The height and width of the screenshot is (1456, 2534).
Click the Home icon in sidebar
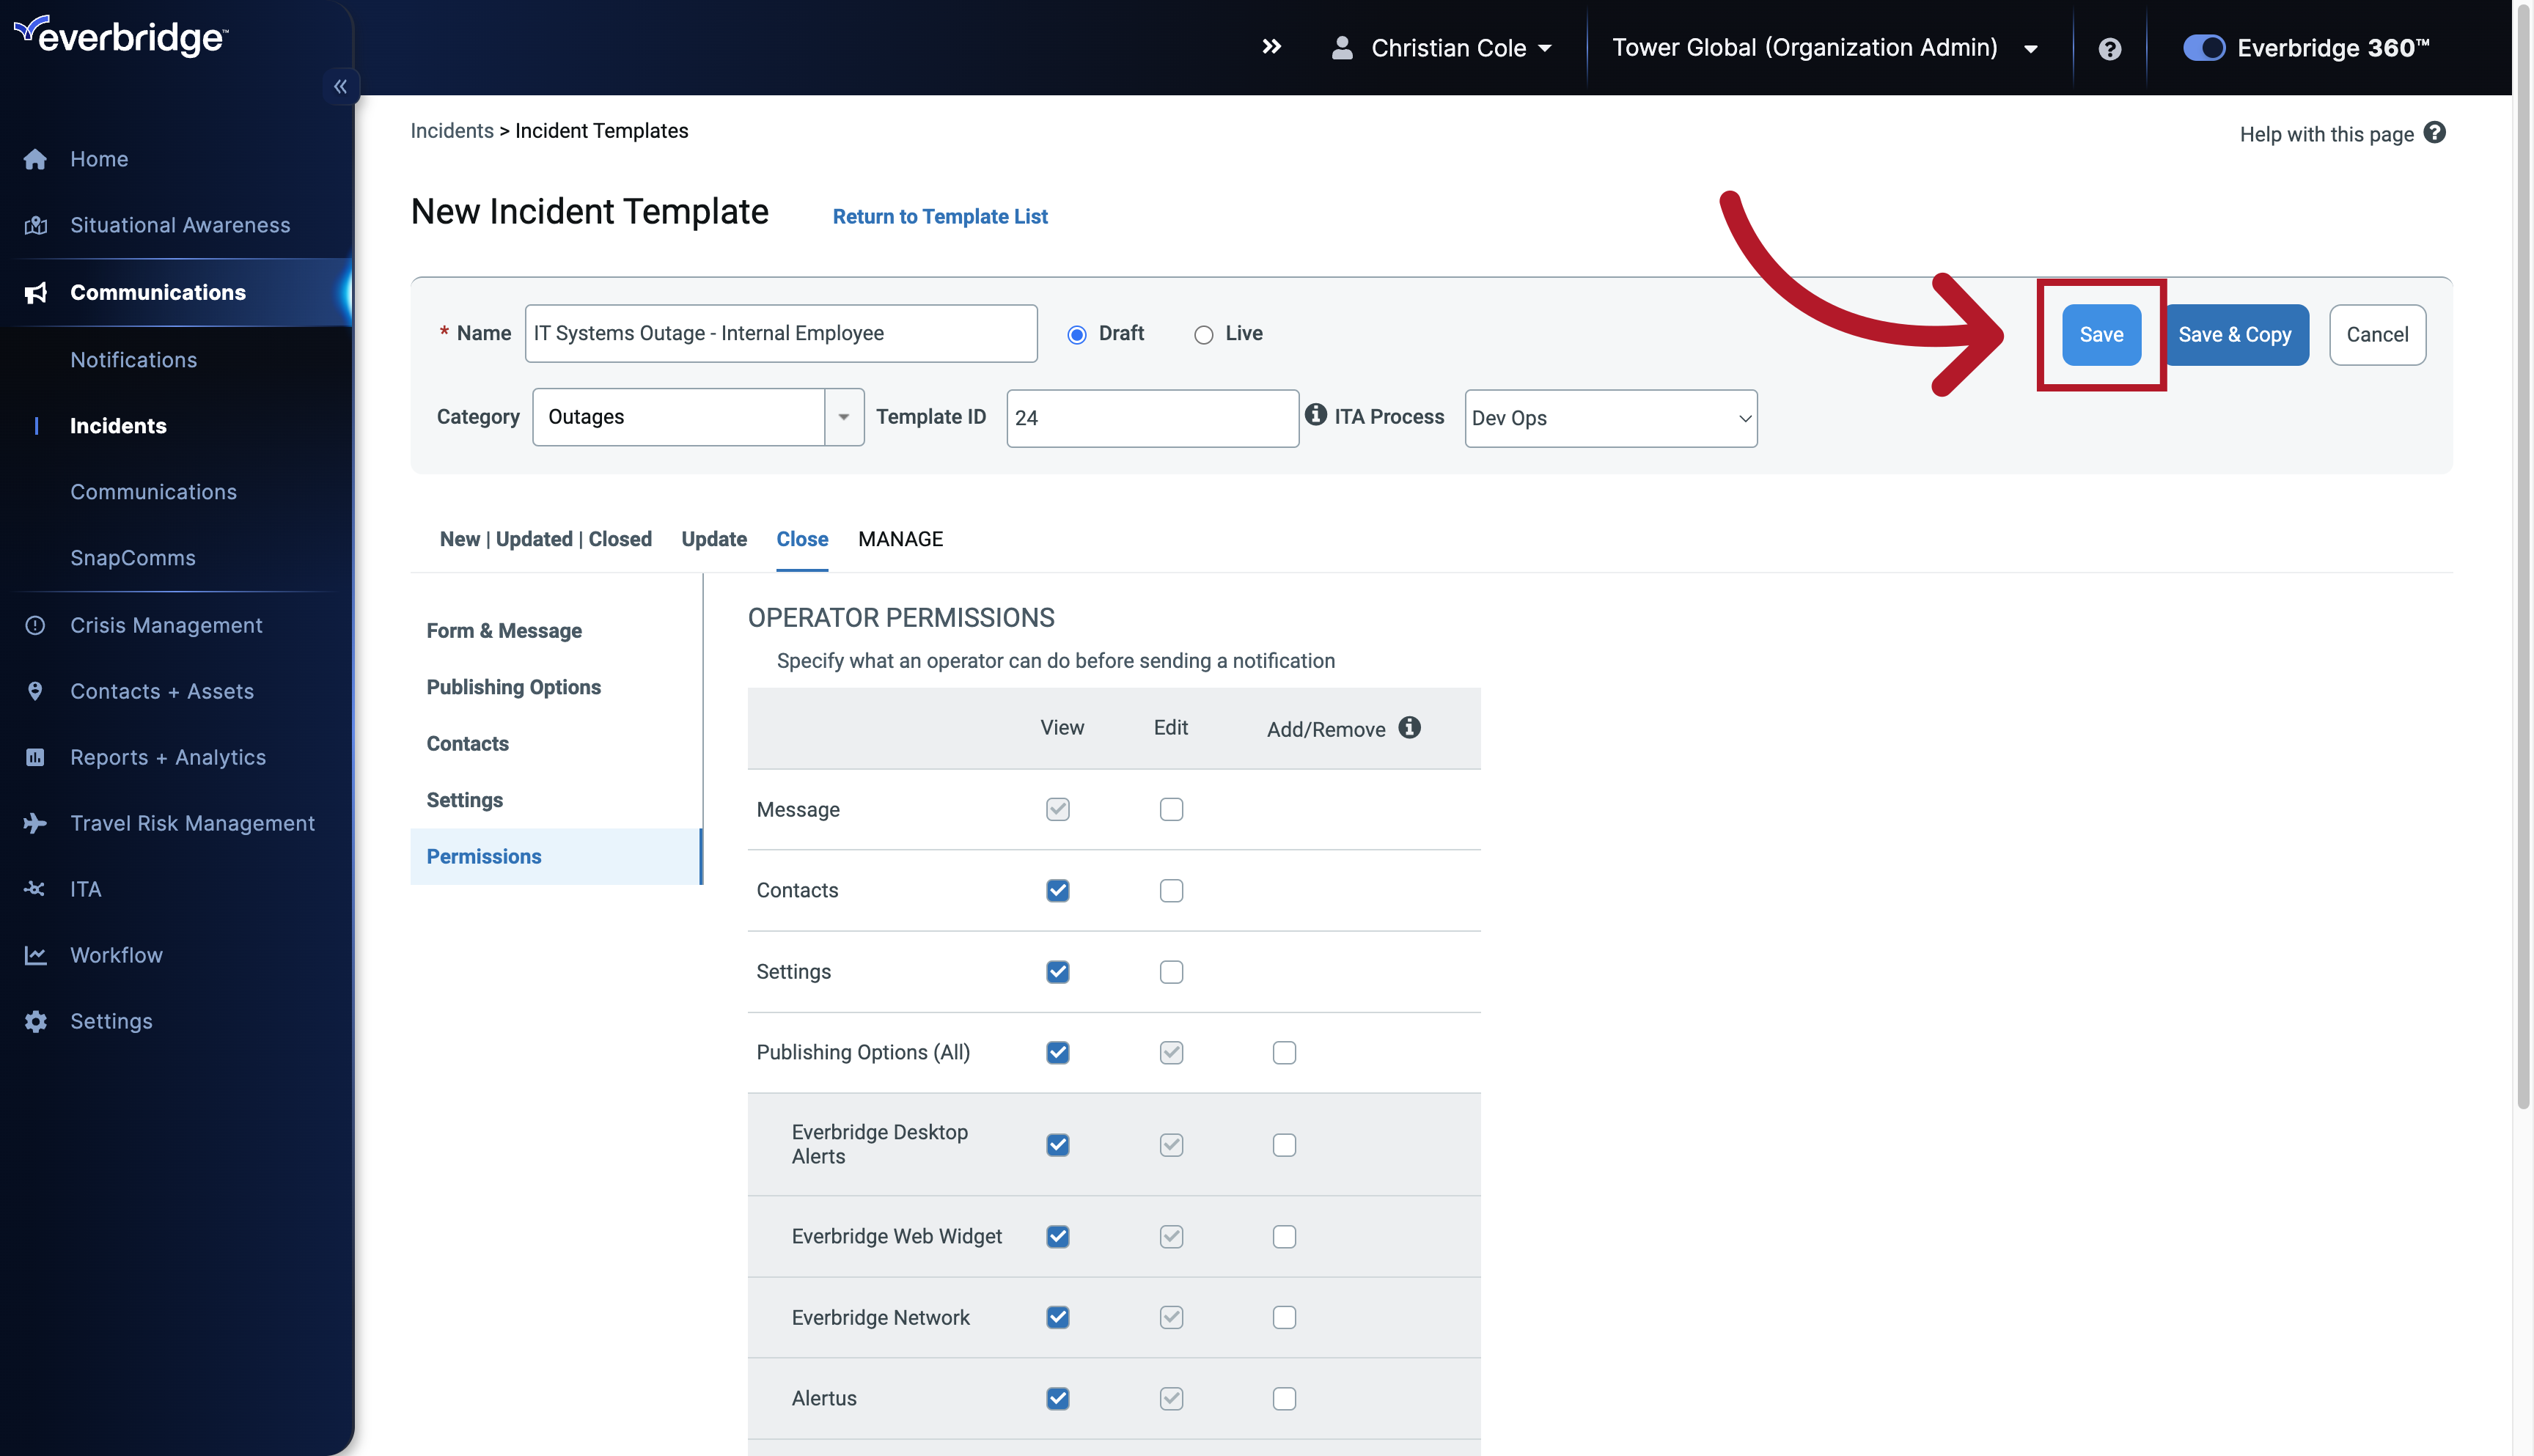[x=35, y=159]
